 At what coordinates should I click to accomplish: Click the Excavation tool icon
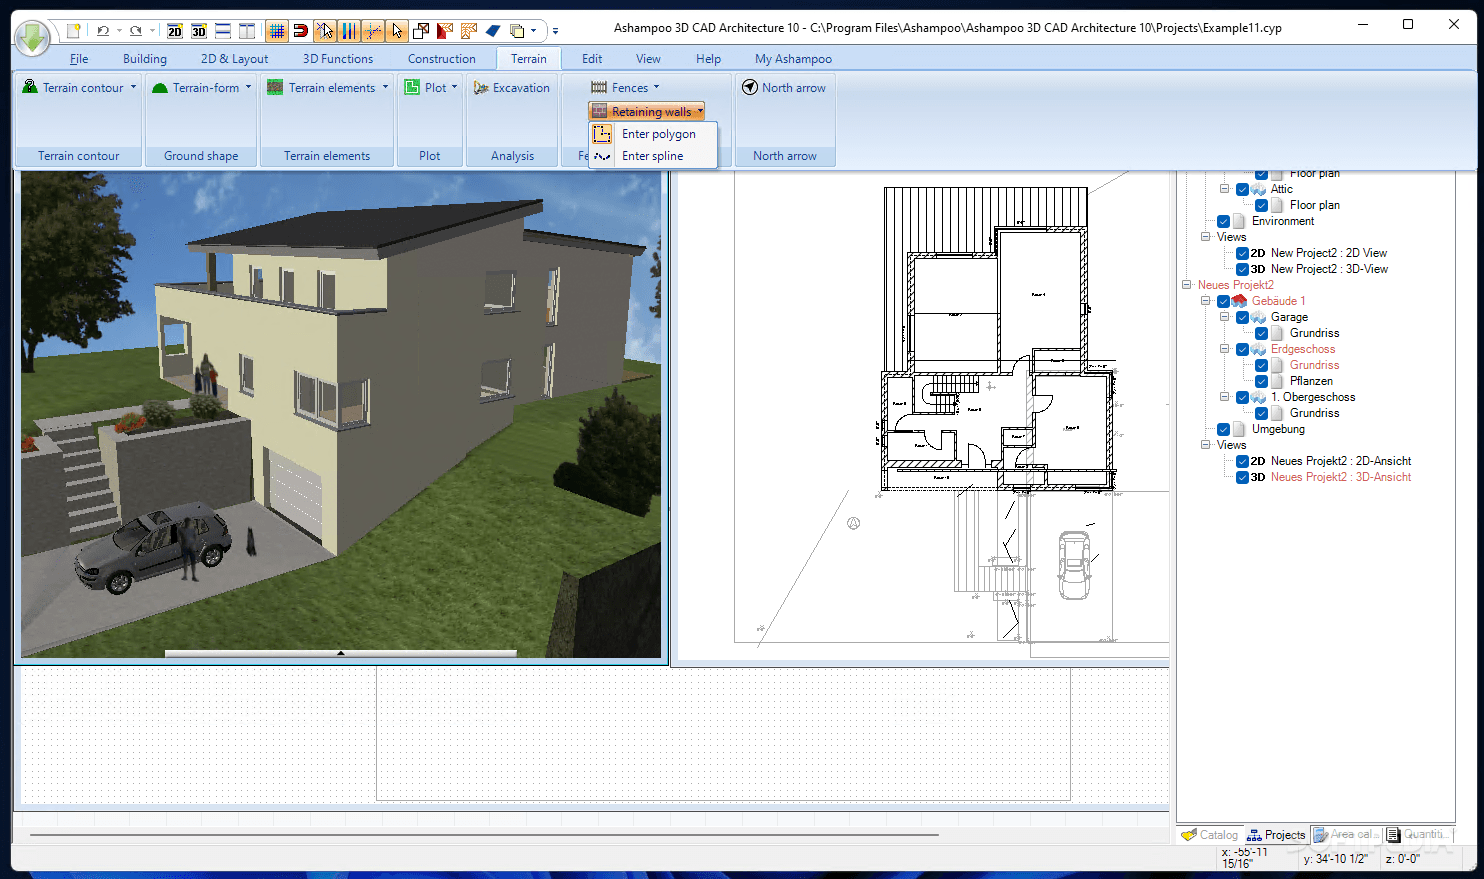click(481, 88)
